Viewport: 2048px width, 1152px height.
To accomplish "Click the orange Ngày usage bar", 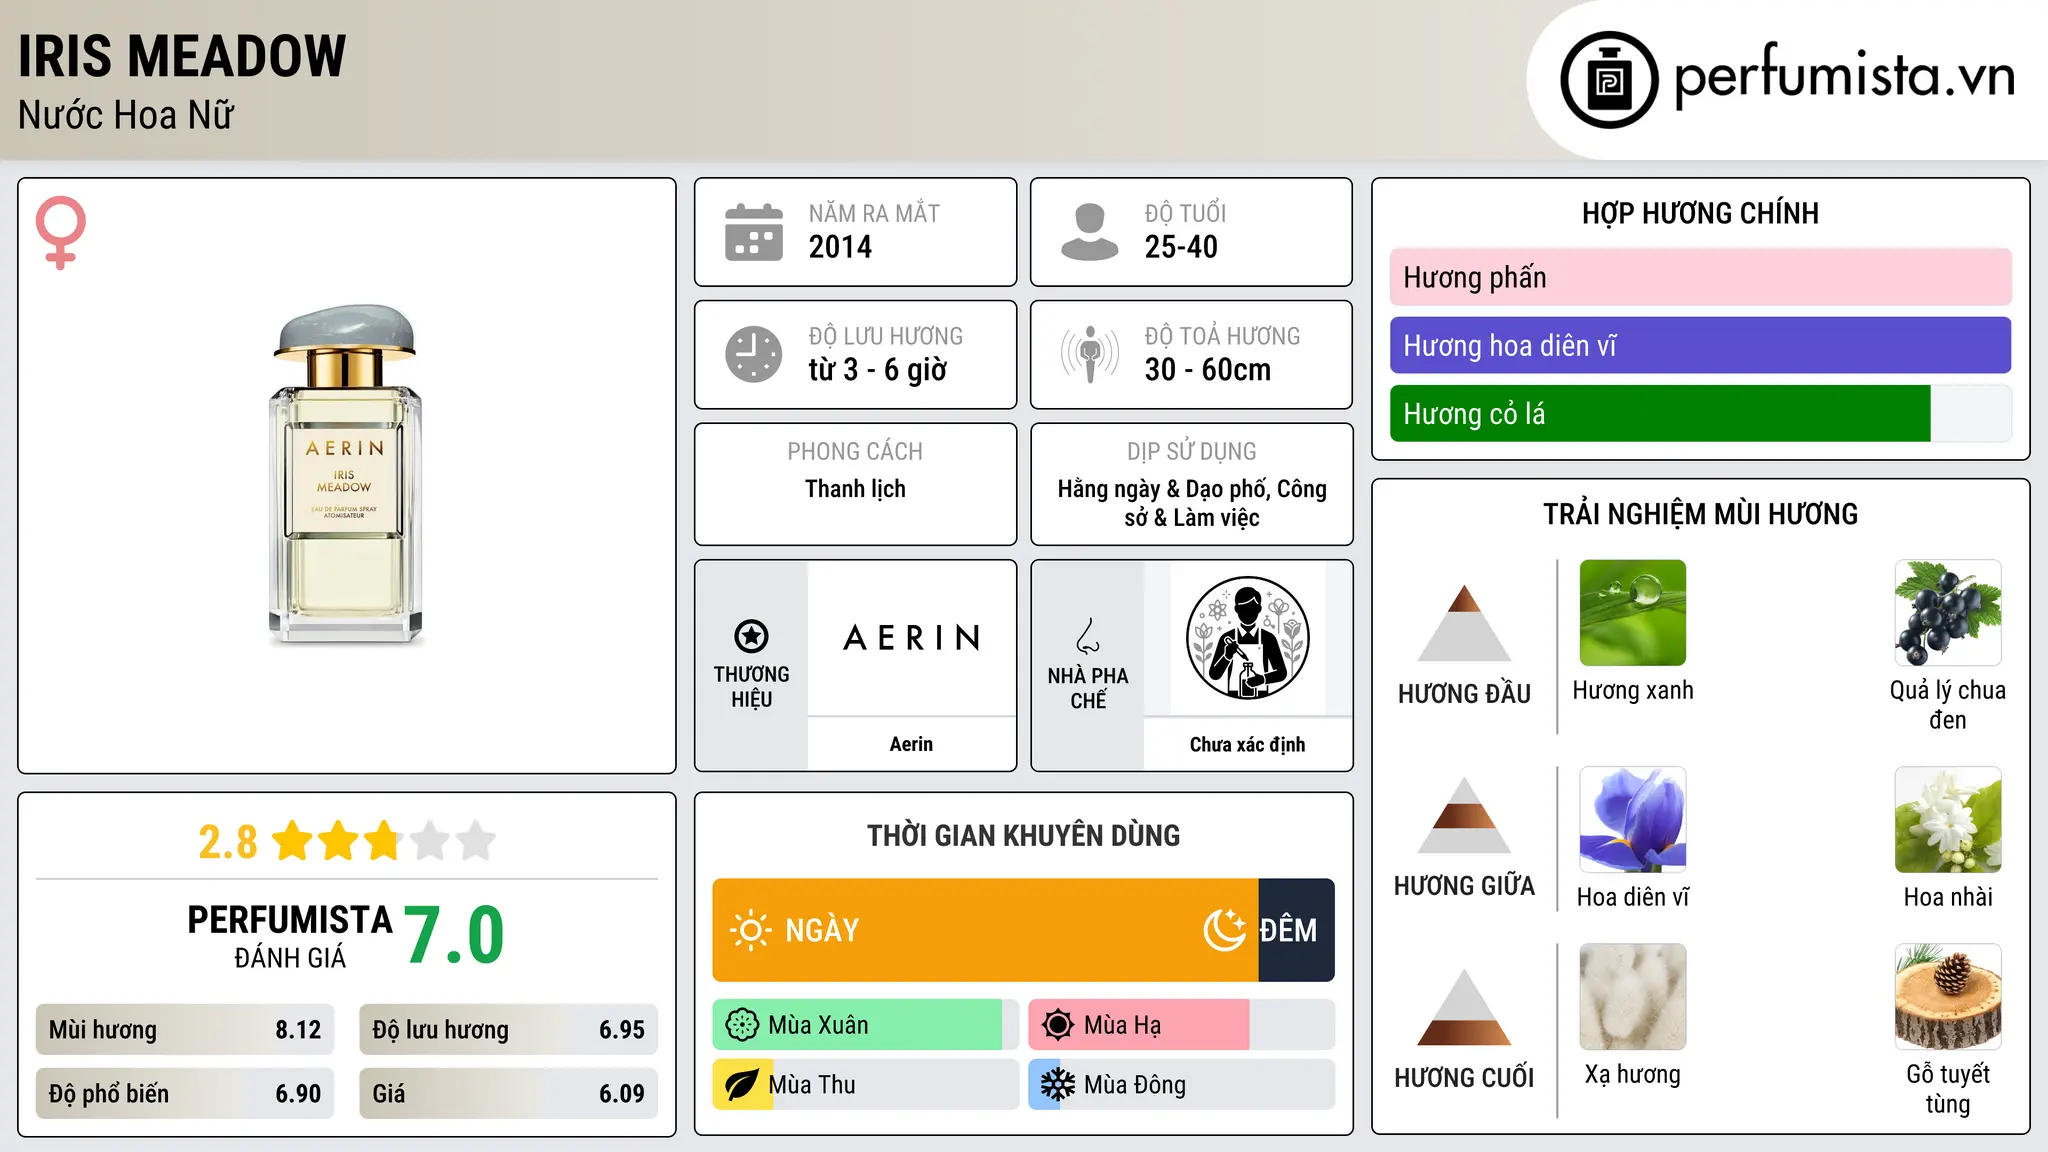I will [x=985, y=930].
